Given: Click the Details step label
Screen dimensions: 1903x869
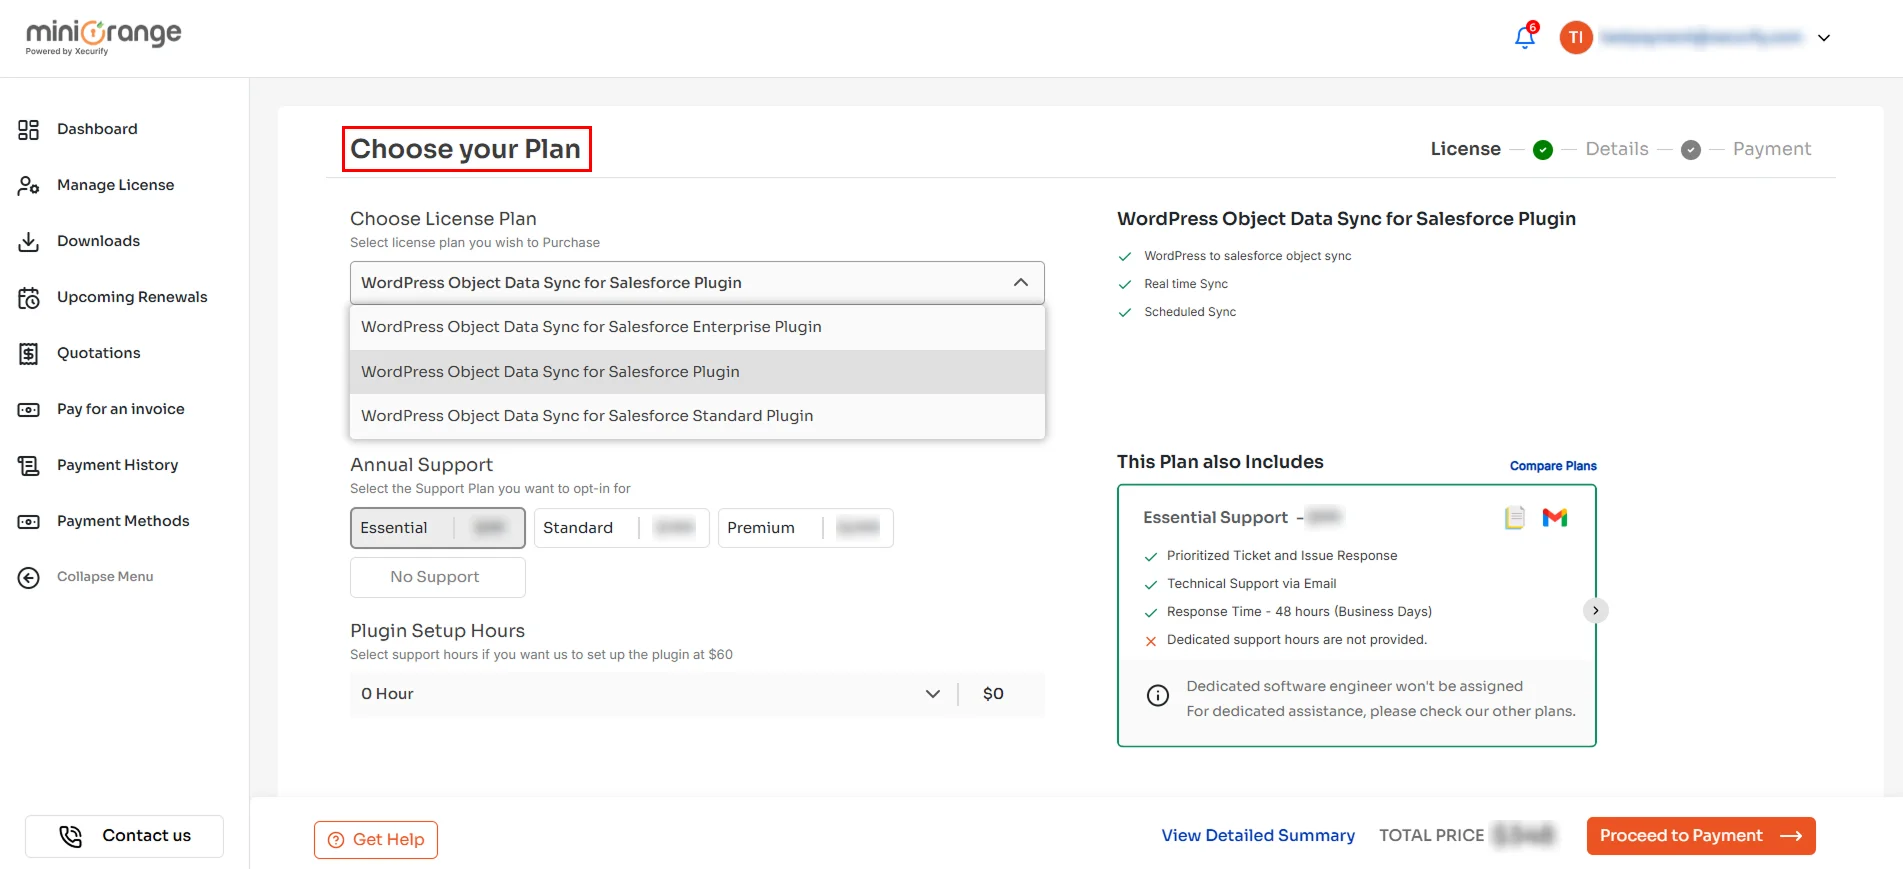Looking at the screenshot, I should (x=1617, y=149).
